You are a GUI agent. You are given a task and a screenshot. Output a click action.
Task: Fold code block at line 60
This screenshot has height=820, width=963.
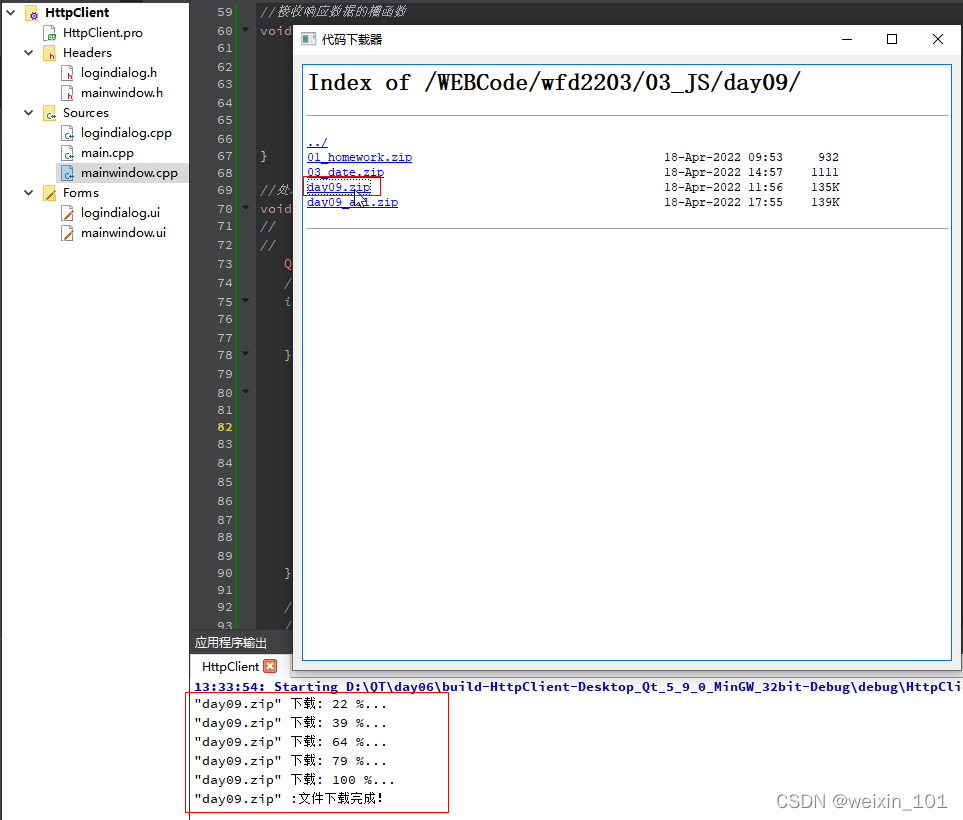click(x=246, y=29)
